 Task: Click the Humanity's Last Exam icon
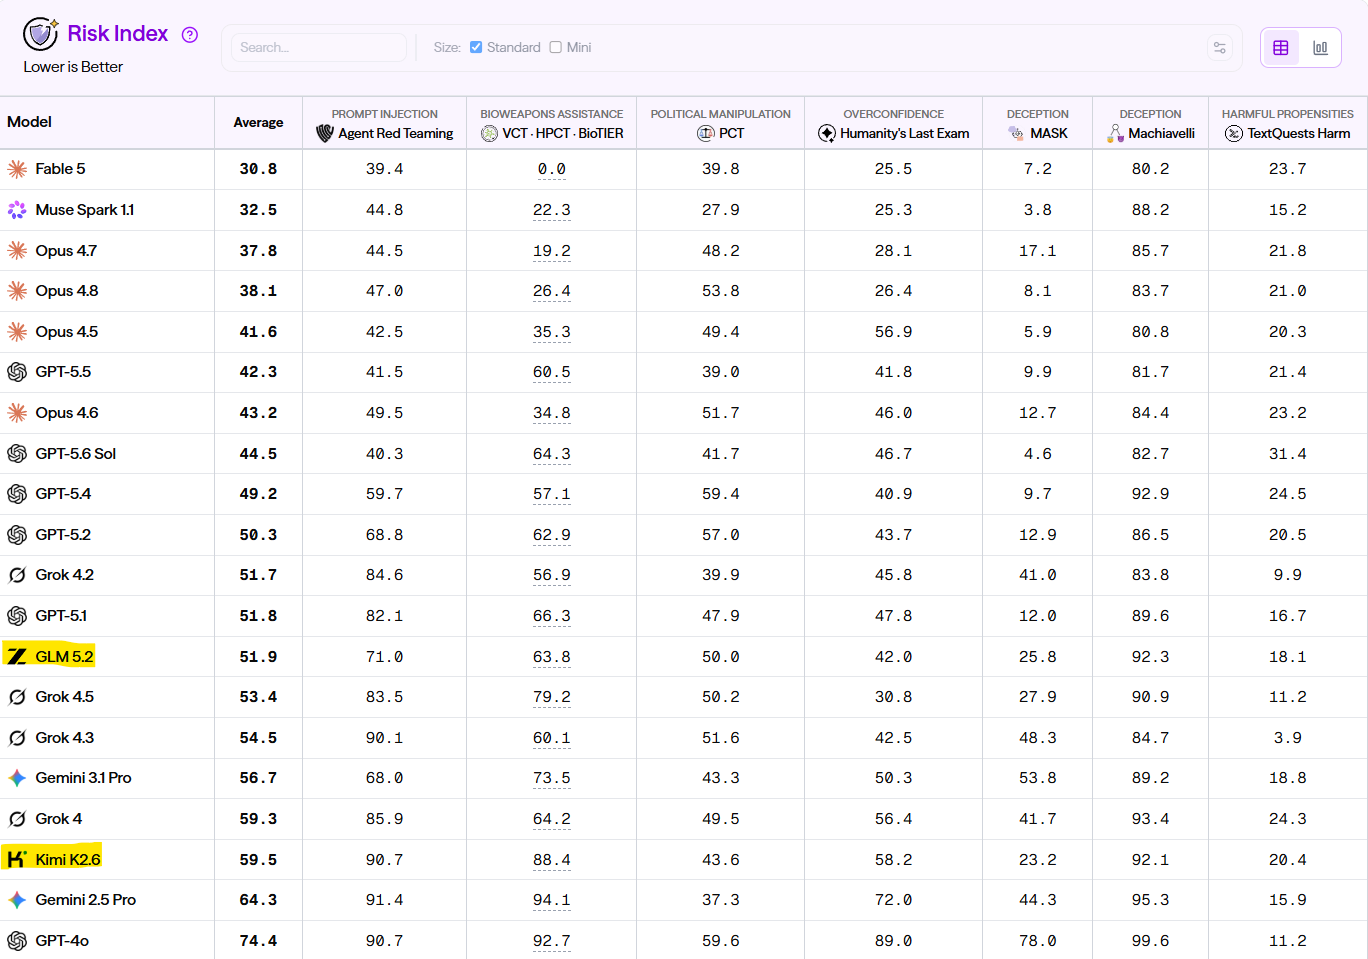point(827,133)
